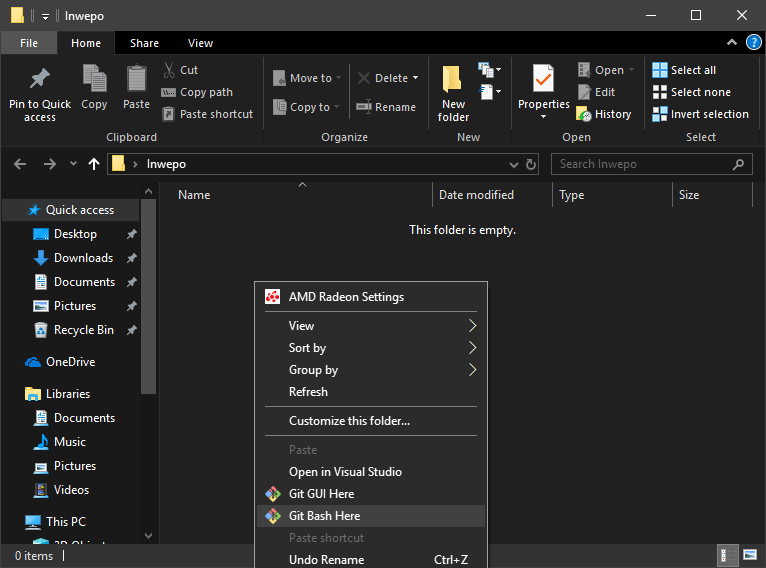Click the Paste clipboard icon in ribbon

click(x=136, y=79)
